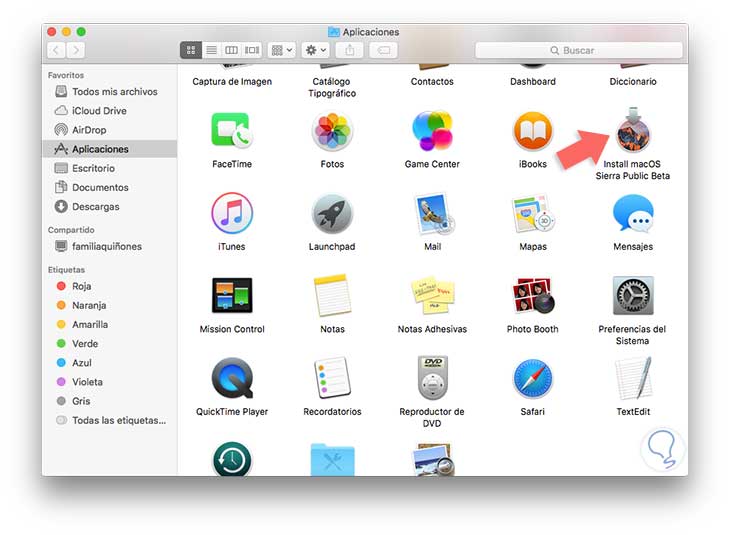Open Descargas in sidebar
Image resolution: width=730 pixels, height=535 pixels.
(109, 206)
